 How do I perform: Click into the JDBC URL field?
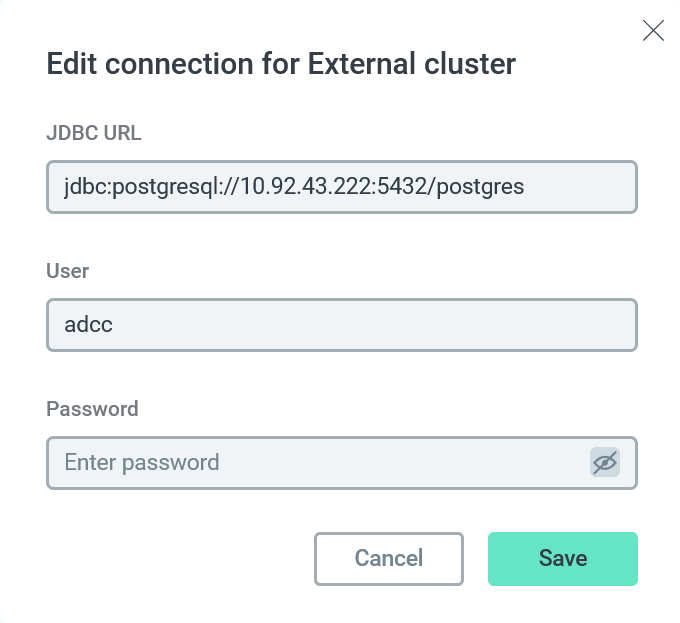click(x=341, y=187)
